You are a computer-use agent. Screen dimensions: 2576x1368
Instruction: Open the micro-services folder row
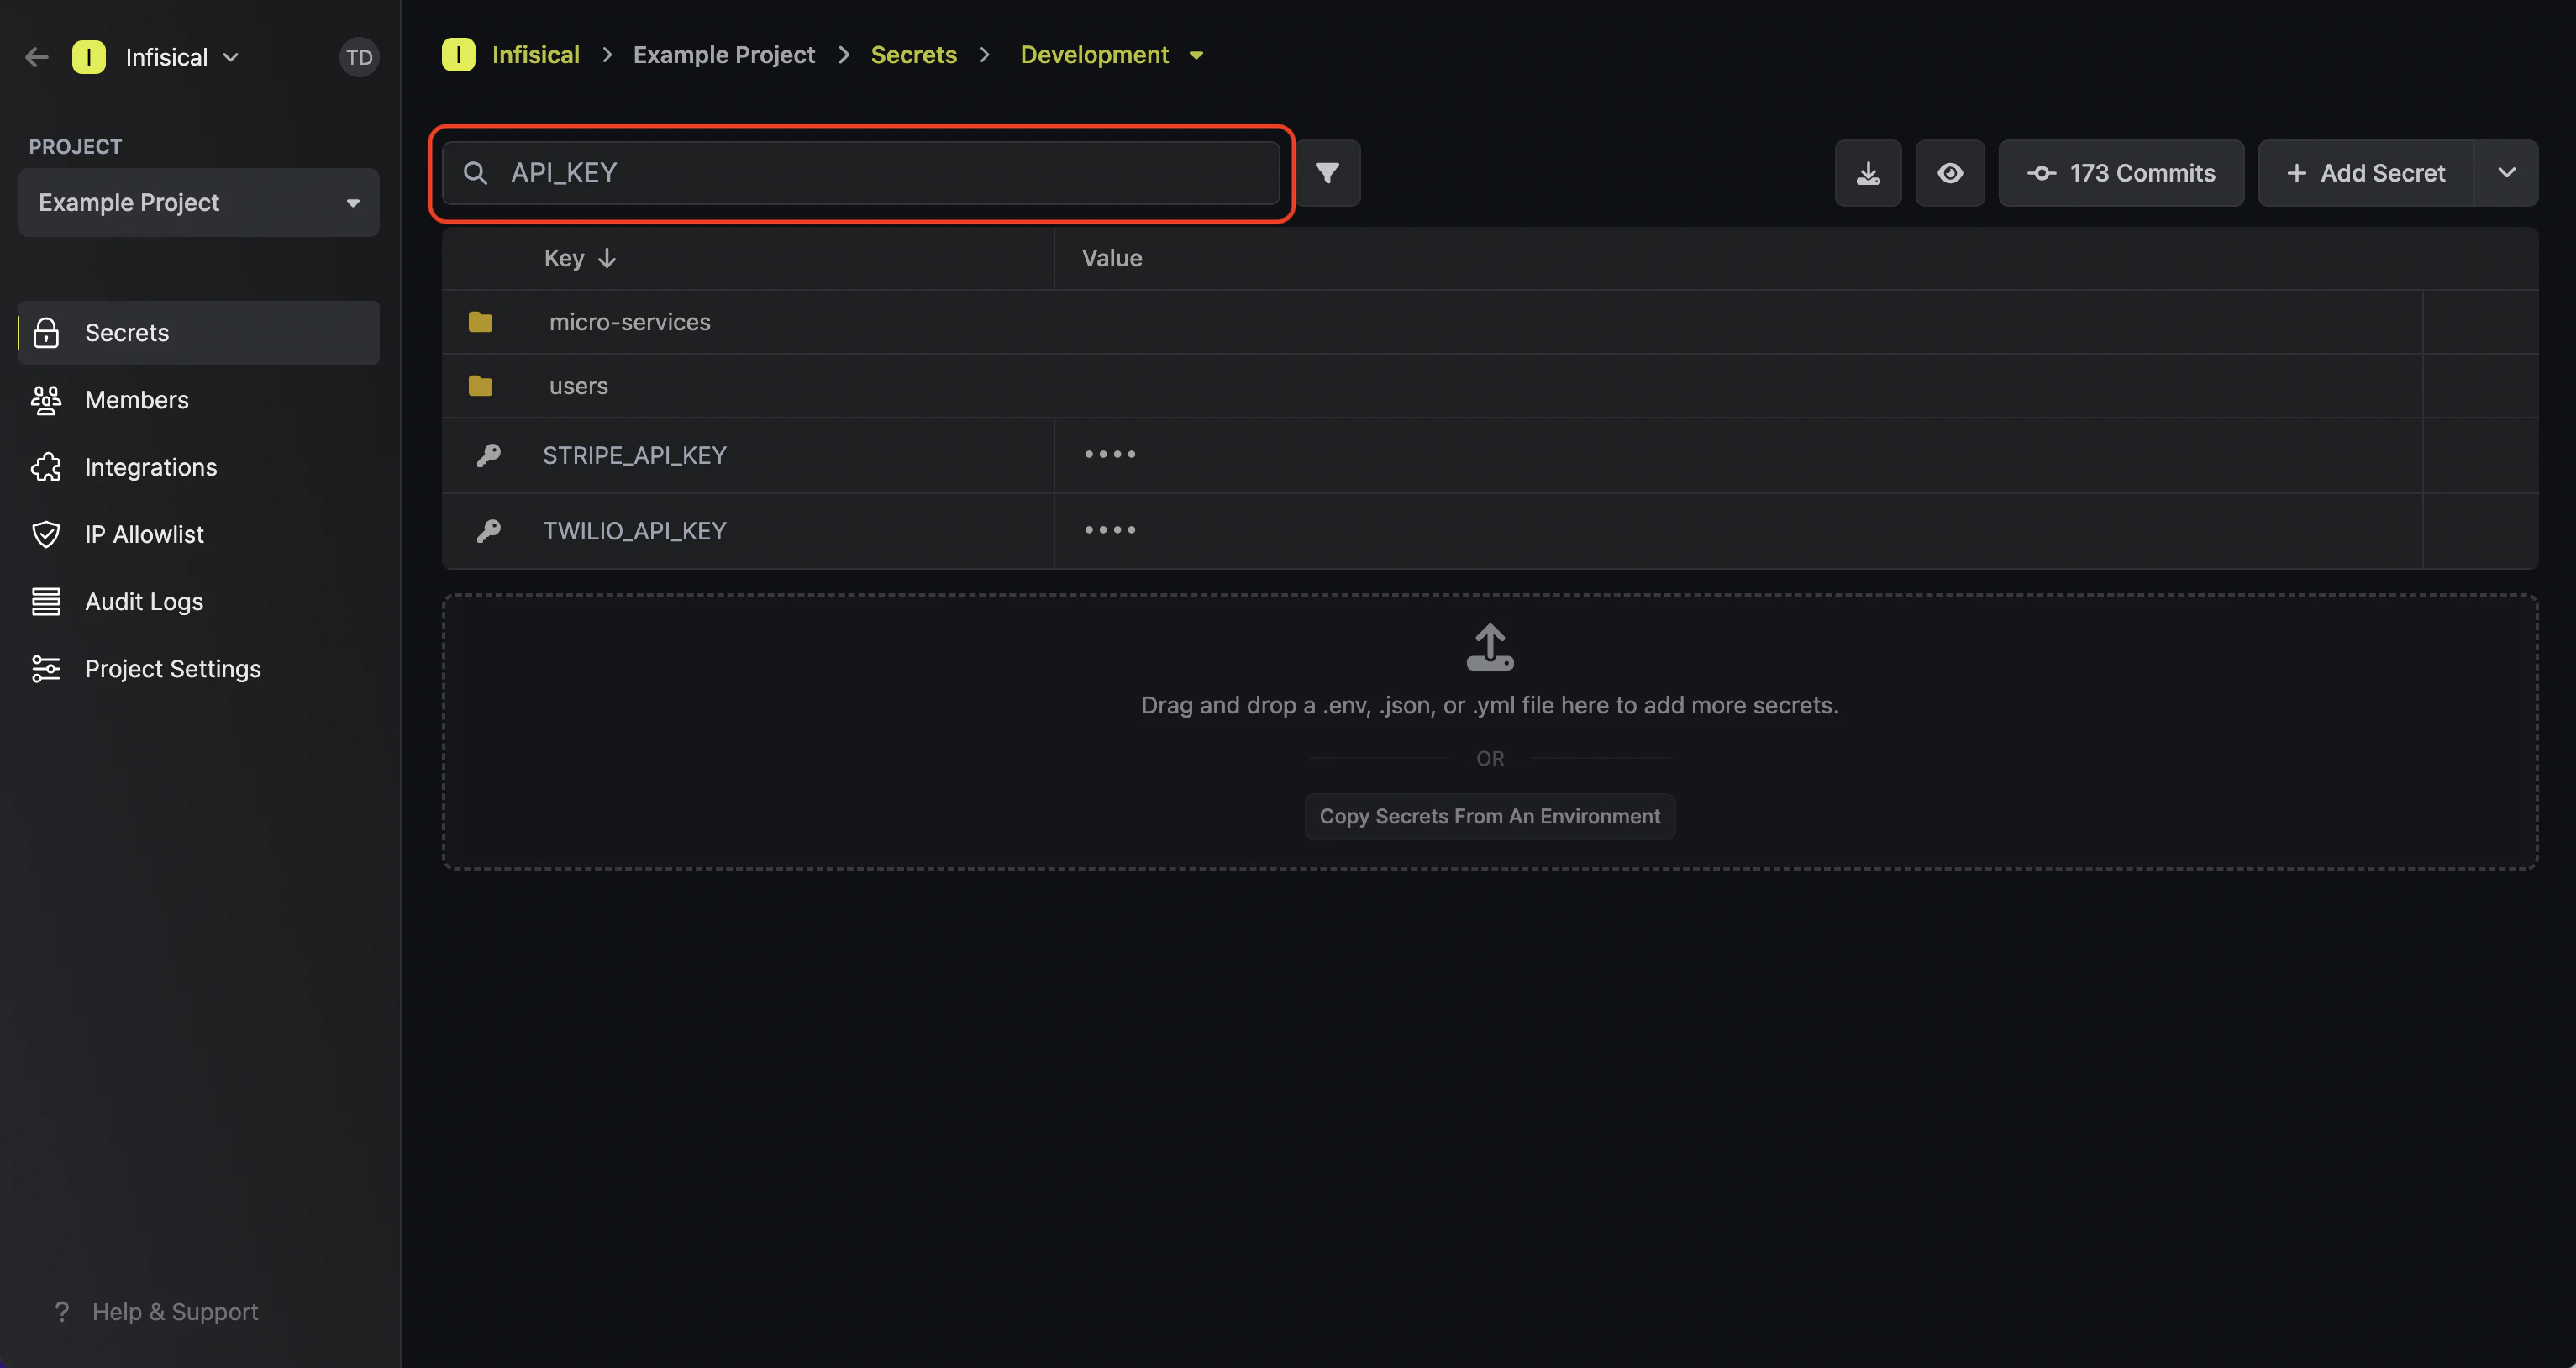click(1490, 322)
